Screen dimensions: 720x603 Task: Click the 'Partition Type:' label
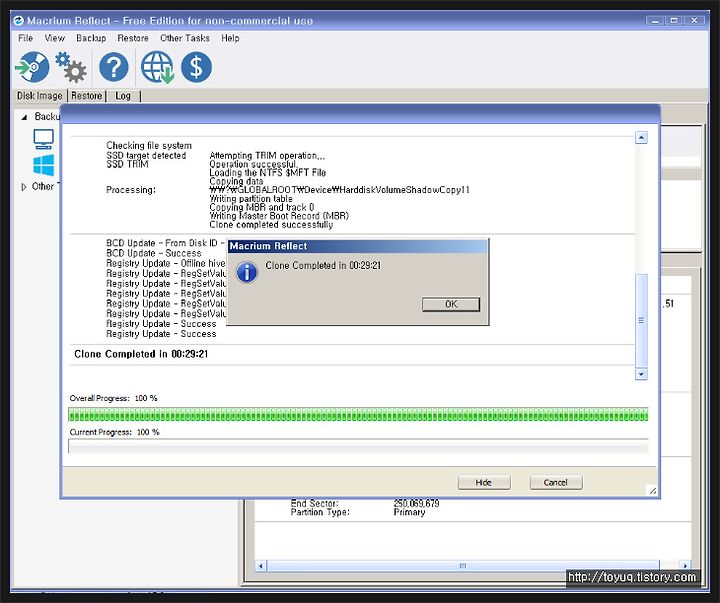320,512
